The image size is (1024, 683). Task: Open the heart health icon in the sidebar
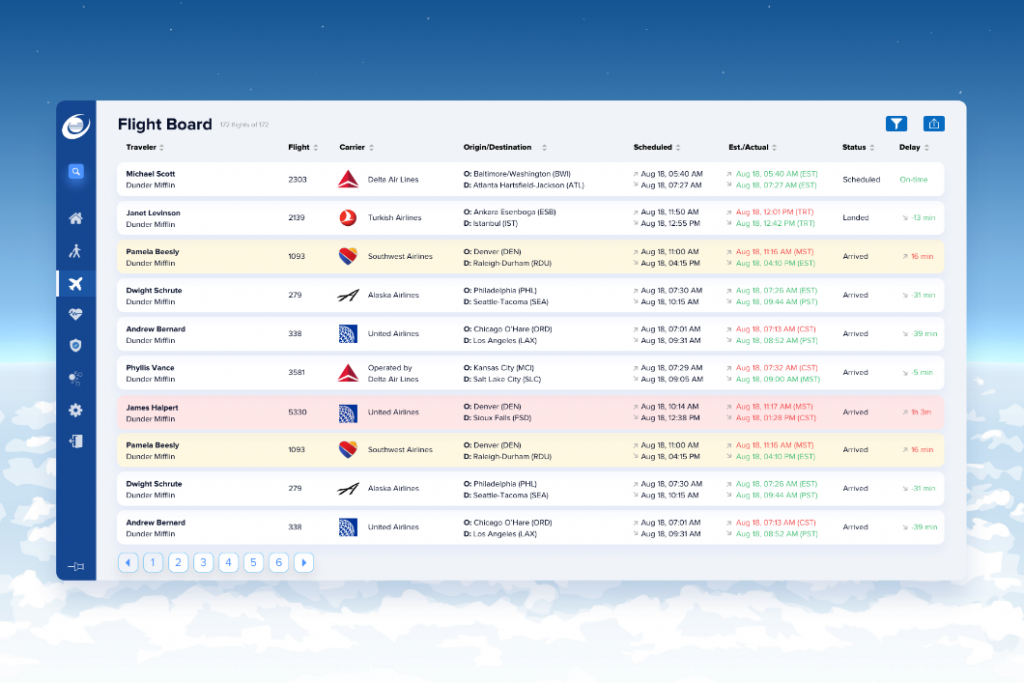pos(76,314)
